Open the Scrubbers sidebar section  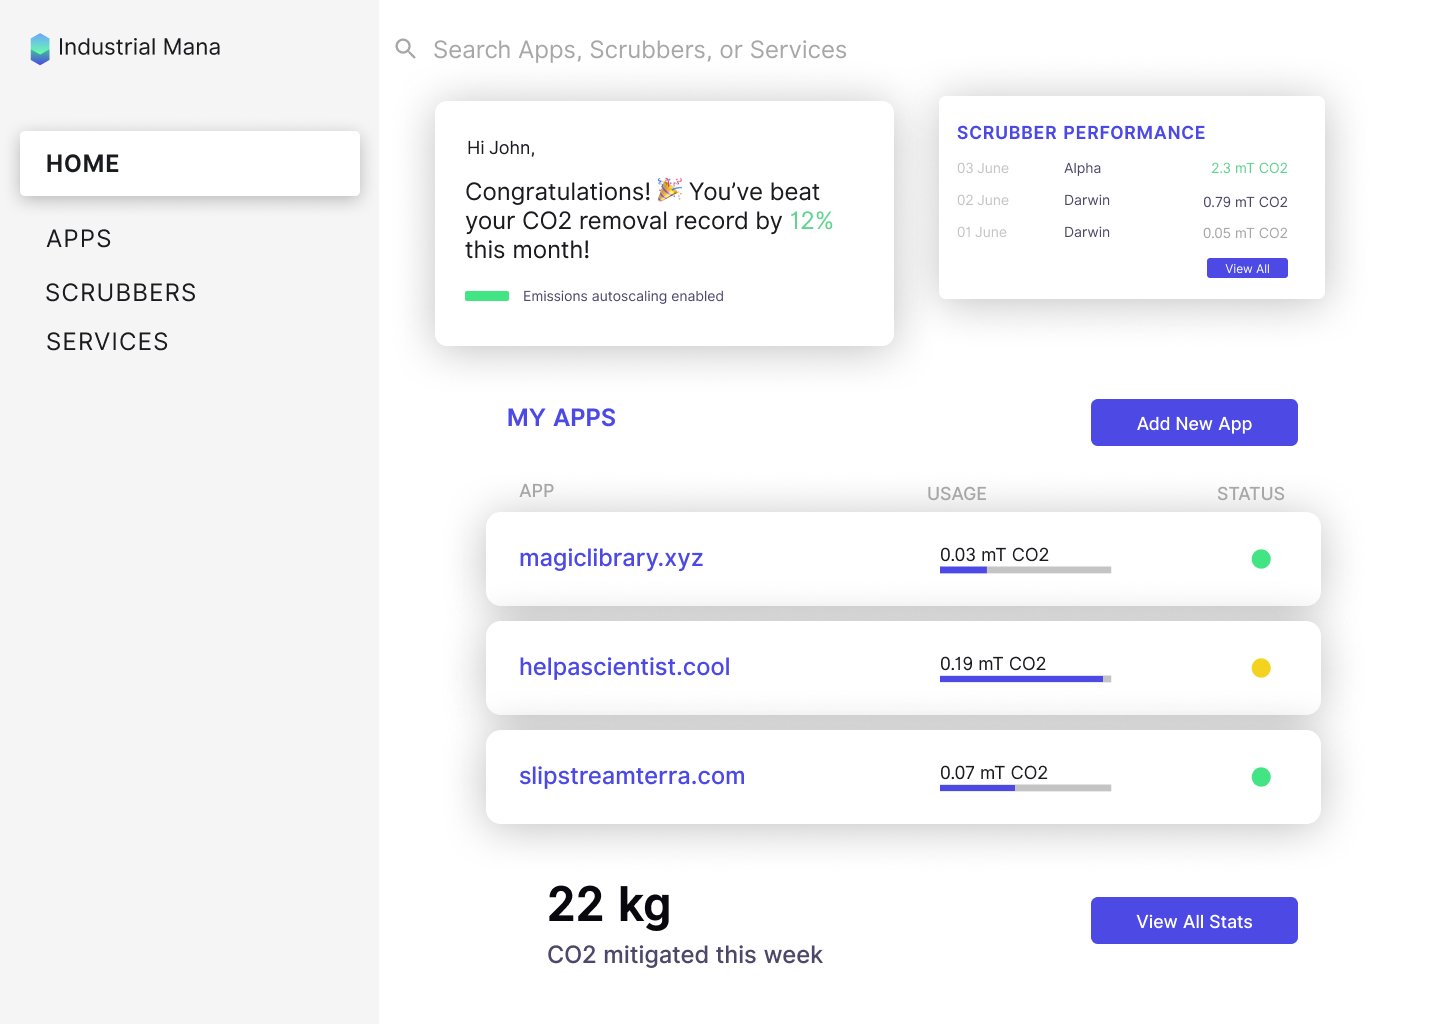point(121,293)
